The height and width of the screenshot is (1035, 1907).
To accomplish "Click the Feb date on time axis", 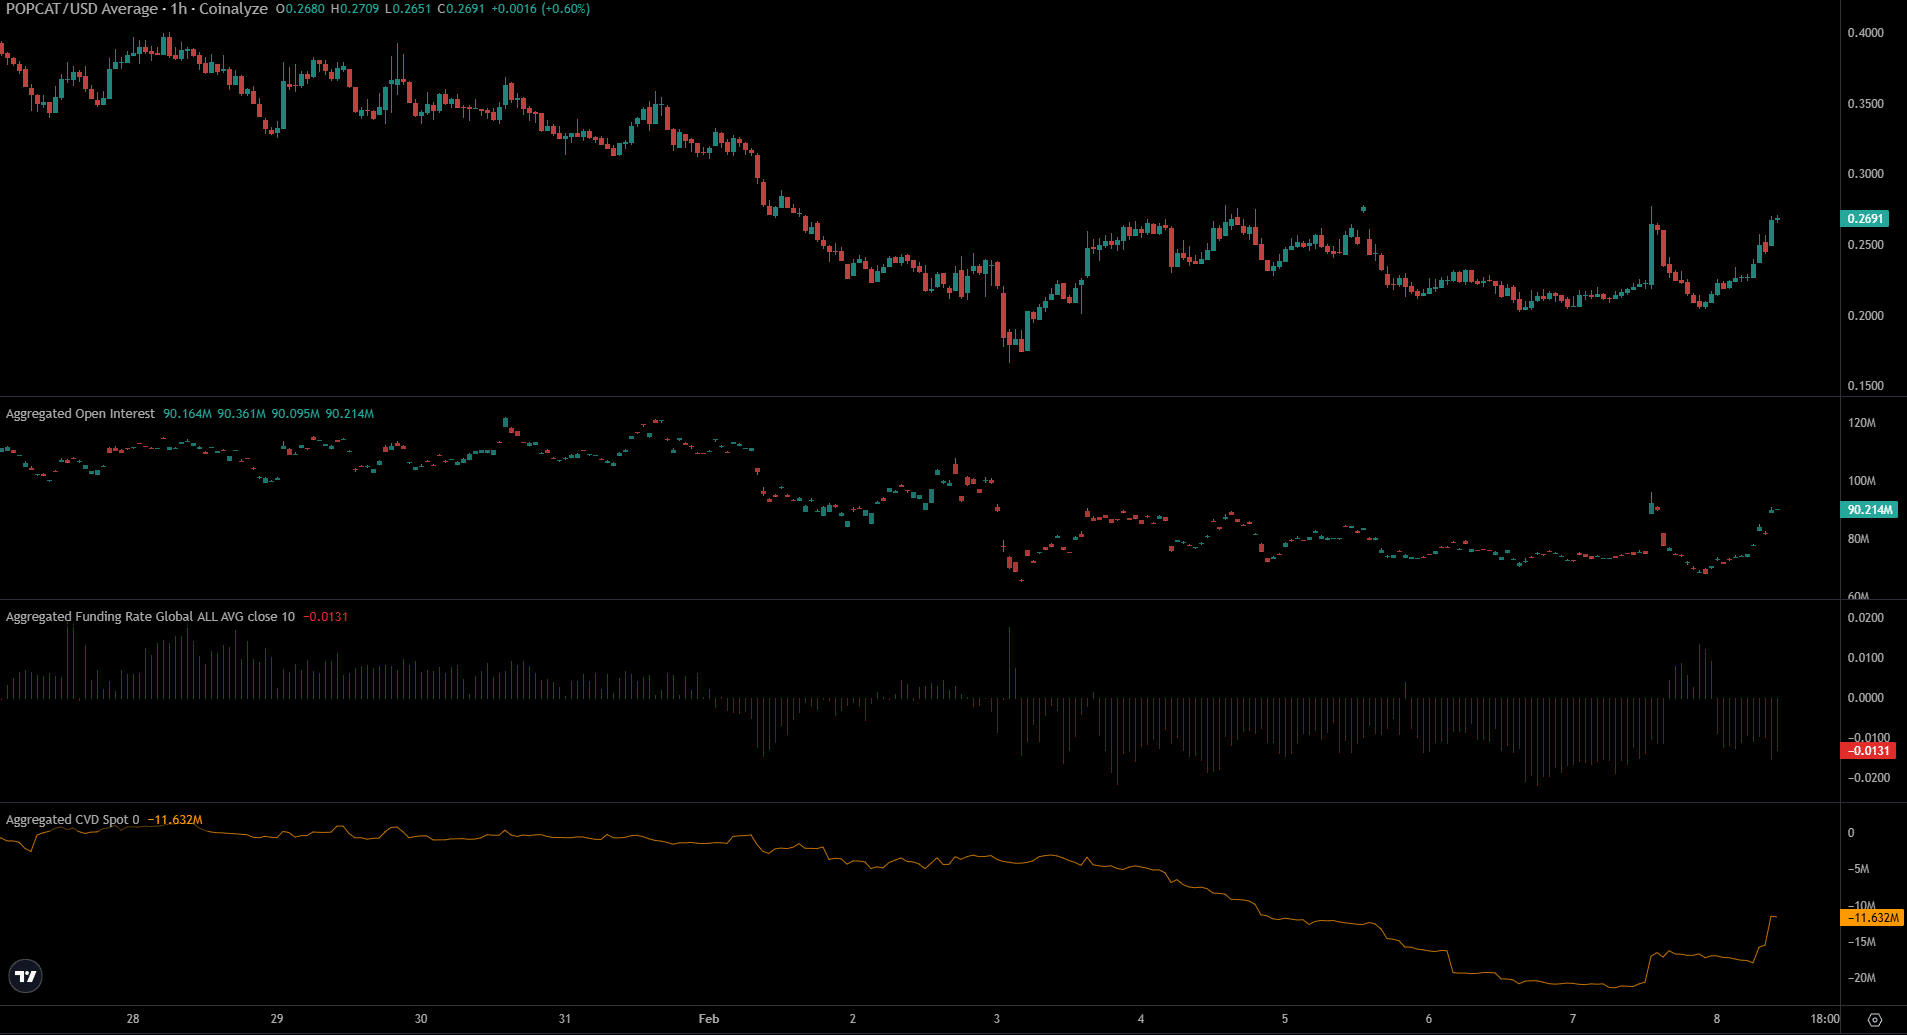I will (x=708, y=1019).
